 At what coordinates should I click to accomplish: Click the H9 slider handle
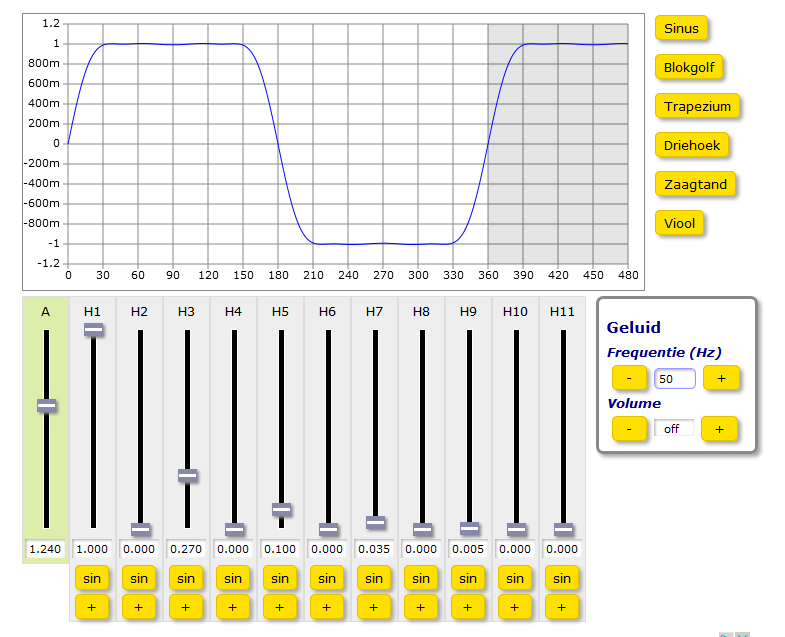(x=470, y=528)
